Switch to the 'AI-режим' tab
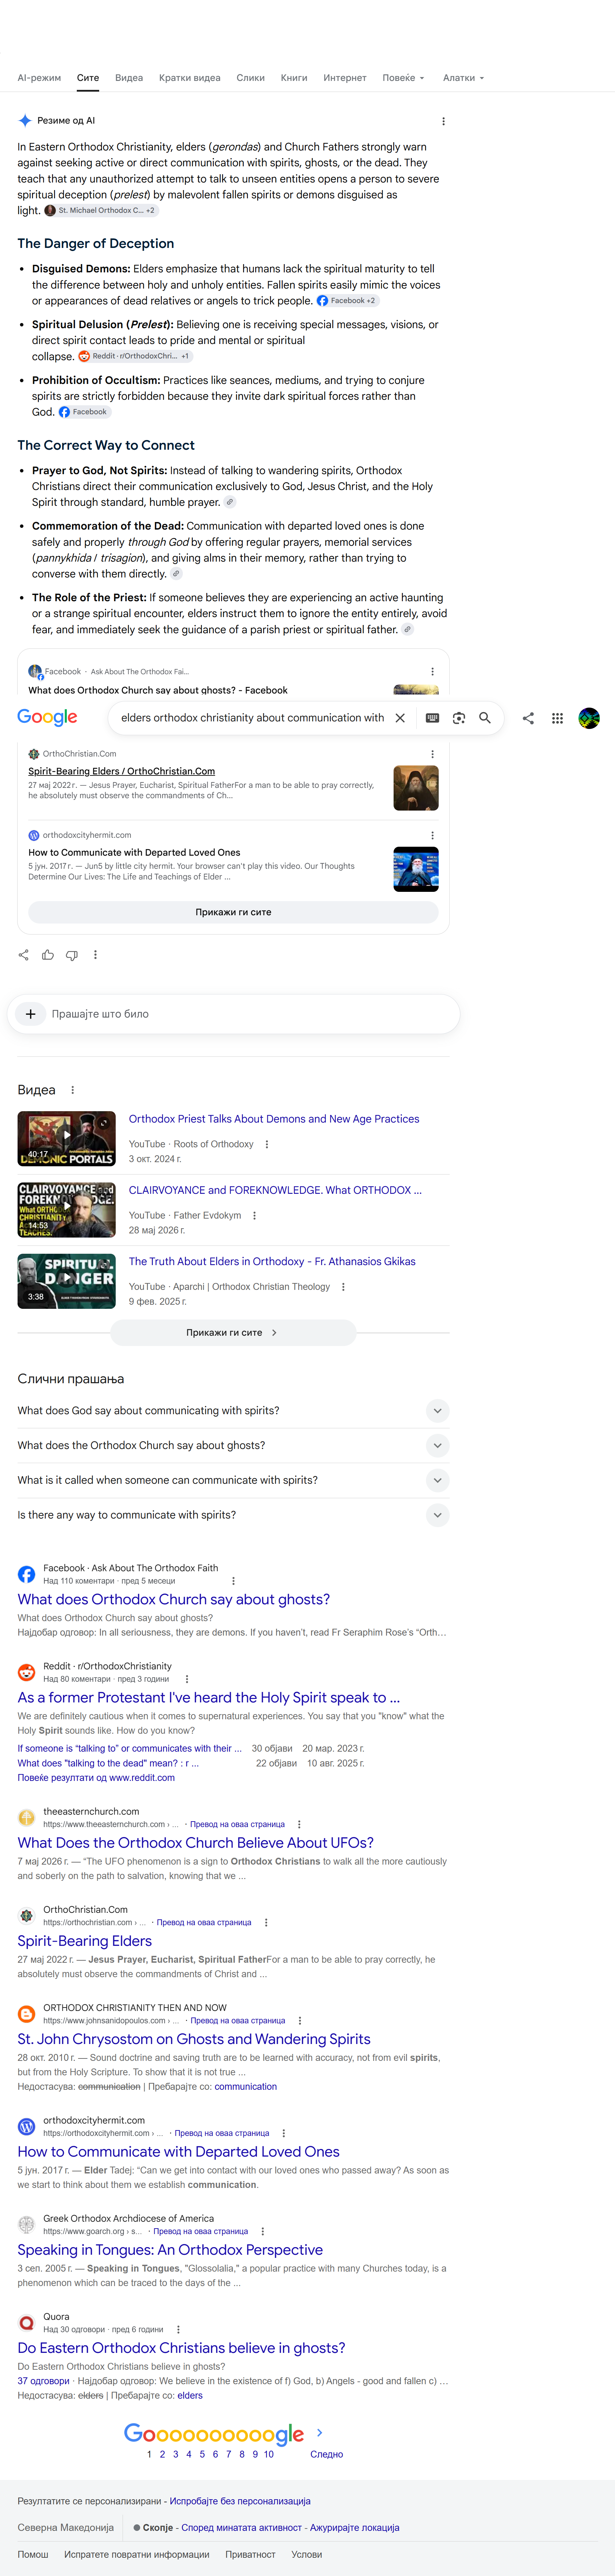Image resolution: width=615 pixels, height=2576 pixels. coord(39,78)
